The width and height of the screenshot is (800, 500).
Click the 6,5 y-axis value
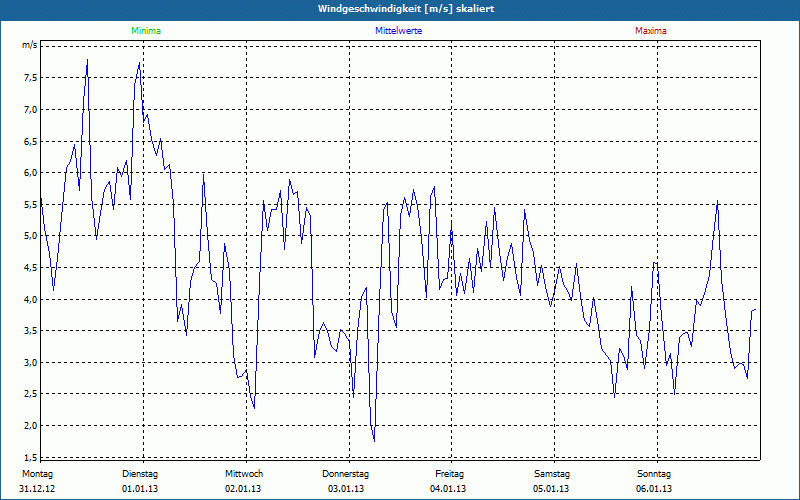point(30,141)
